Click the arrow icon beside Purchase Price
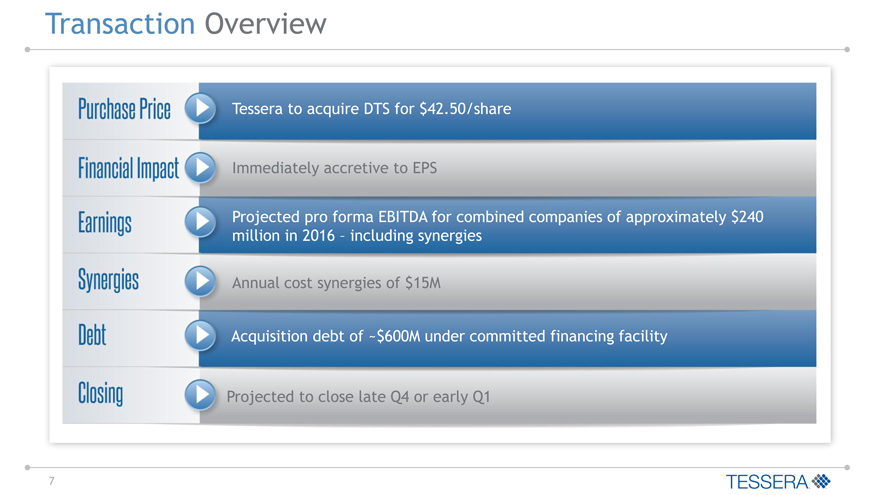This screenshot has height=495, width=880. pos(201,108)
